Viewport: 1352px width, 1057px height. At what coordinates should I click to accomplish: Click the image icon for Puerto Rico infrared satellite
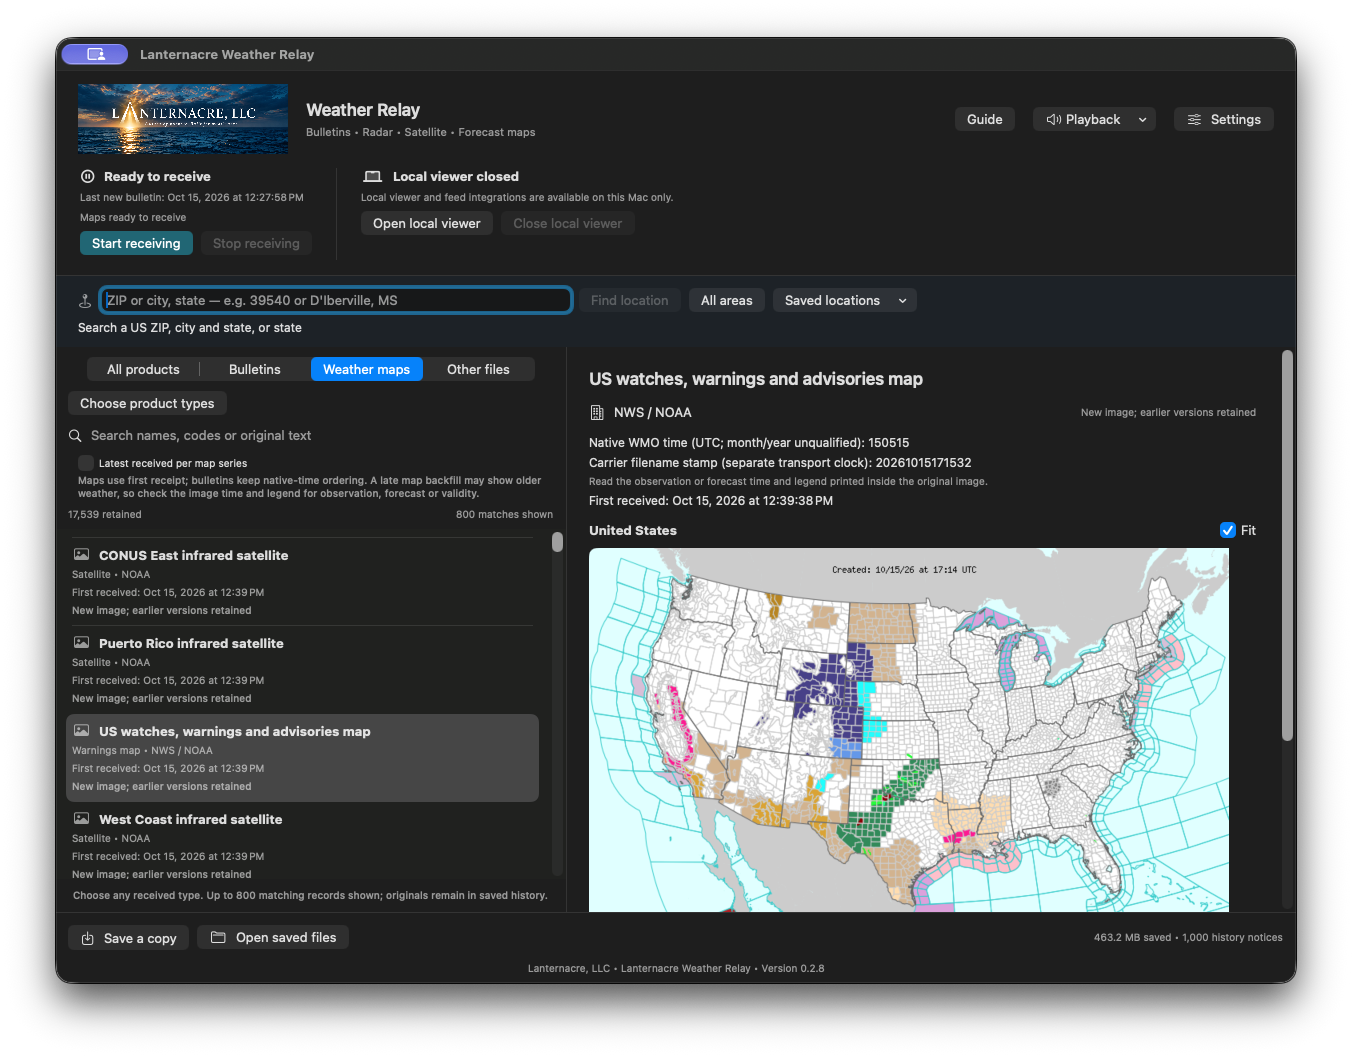click(x=81, y=642)
